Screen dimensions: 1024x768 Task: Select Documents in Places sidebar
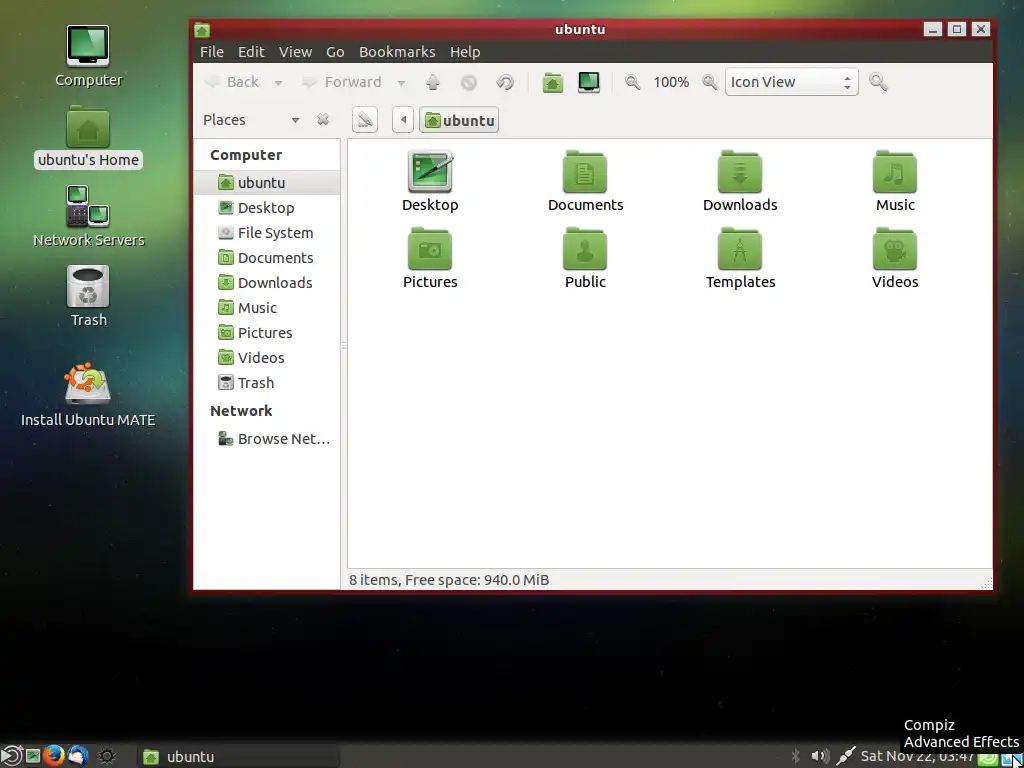(267, 258)
